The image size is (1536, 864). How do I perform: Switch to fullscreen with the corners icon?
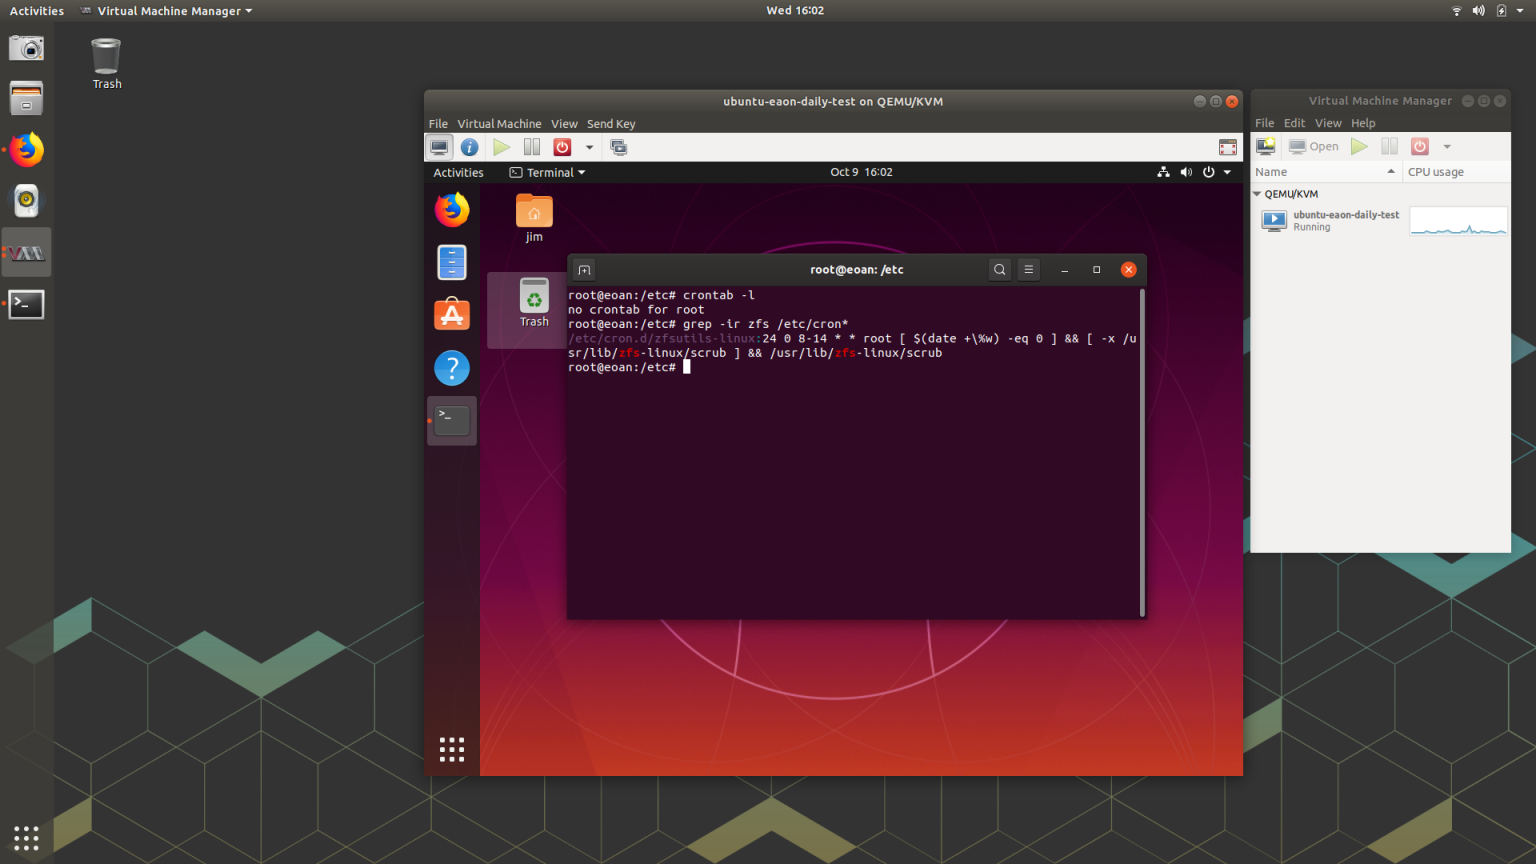(x=1227, y=146)
